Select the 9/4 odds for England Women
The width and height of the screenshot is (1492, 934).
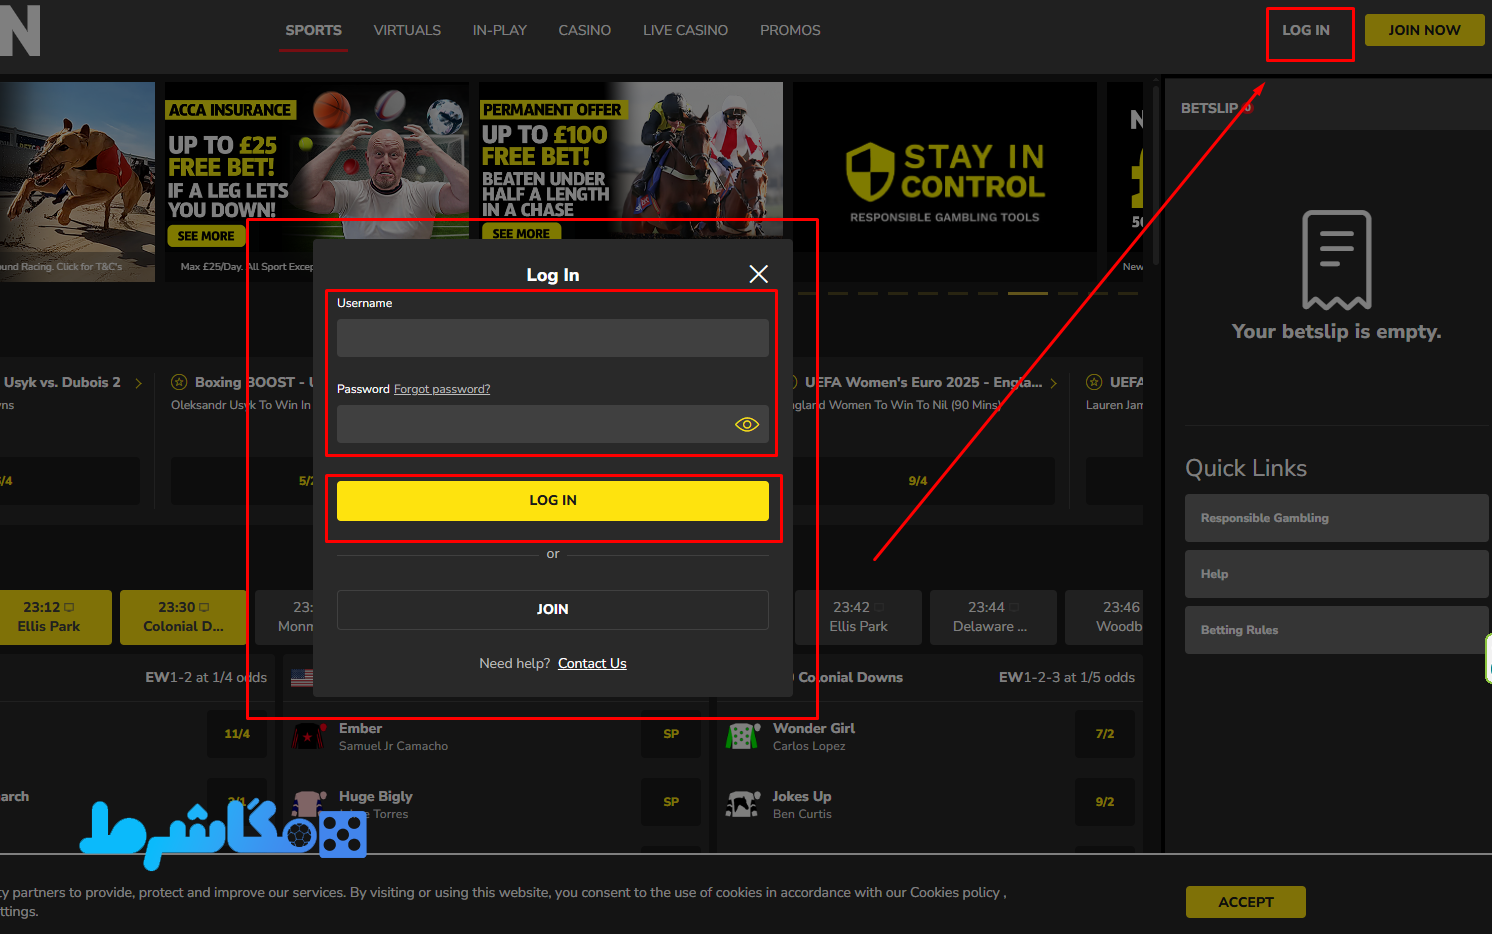[918, 481]
